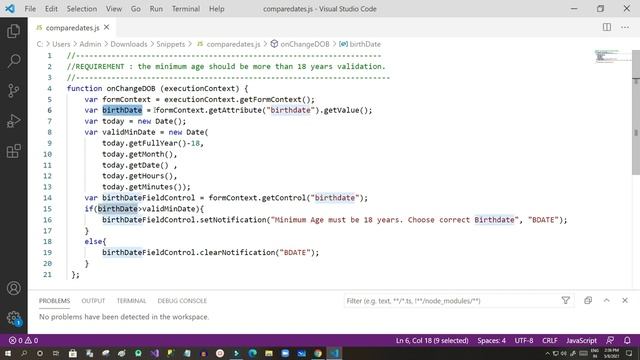Click the editor vertical scrollbar

(636, 112)
